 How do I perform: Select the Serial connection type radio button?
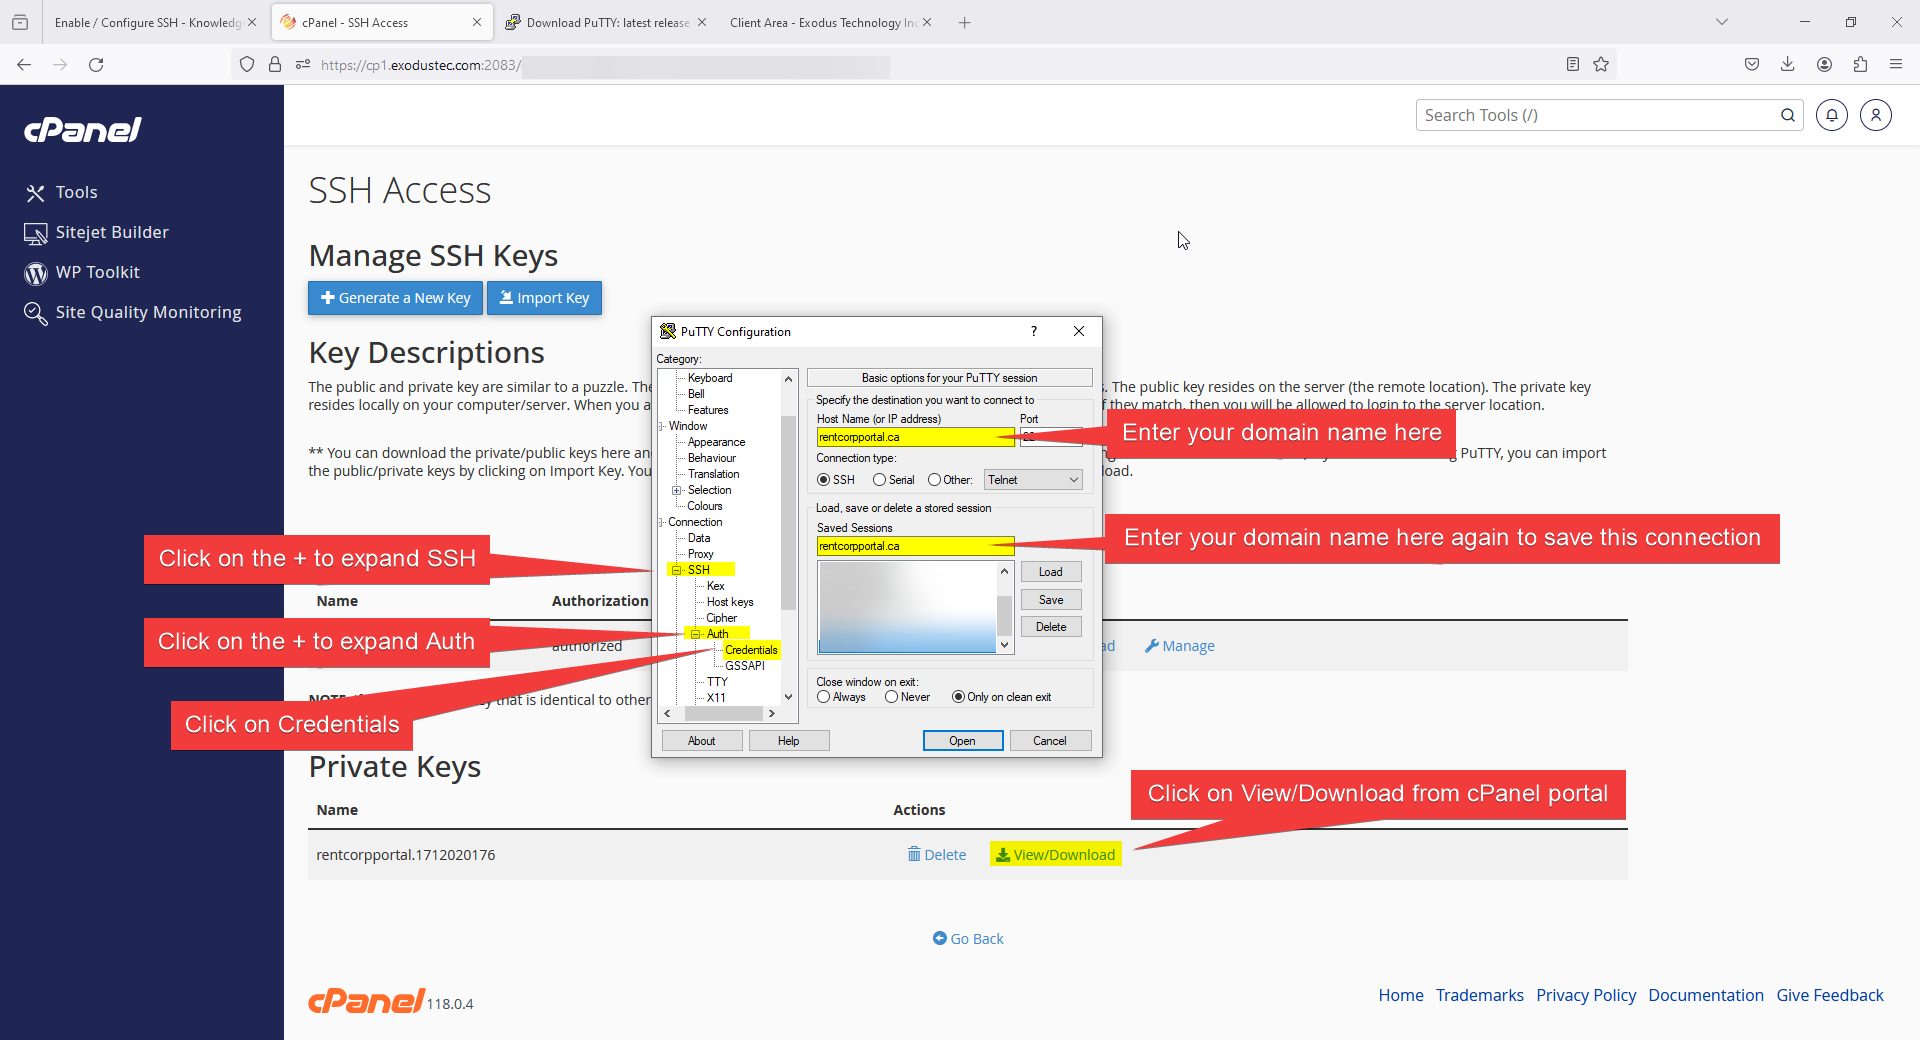tap(879, 480)
